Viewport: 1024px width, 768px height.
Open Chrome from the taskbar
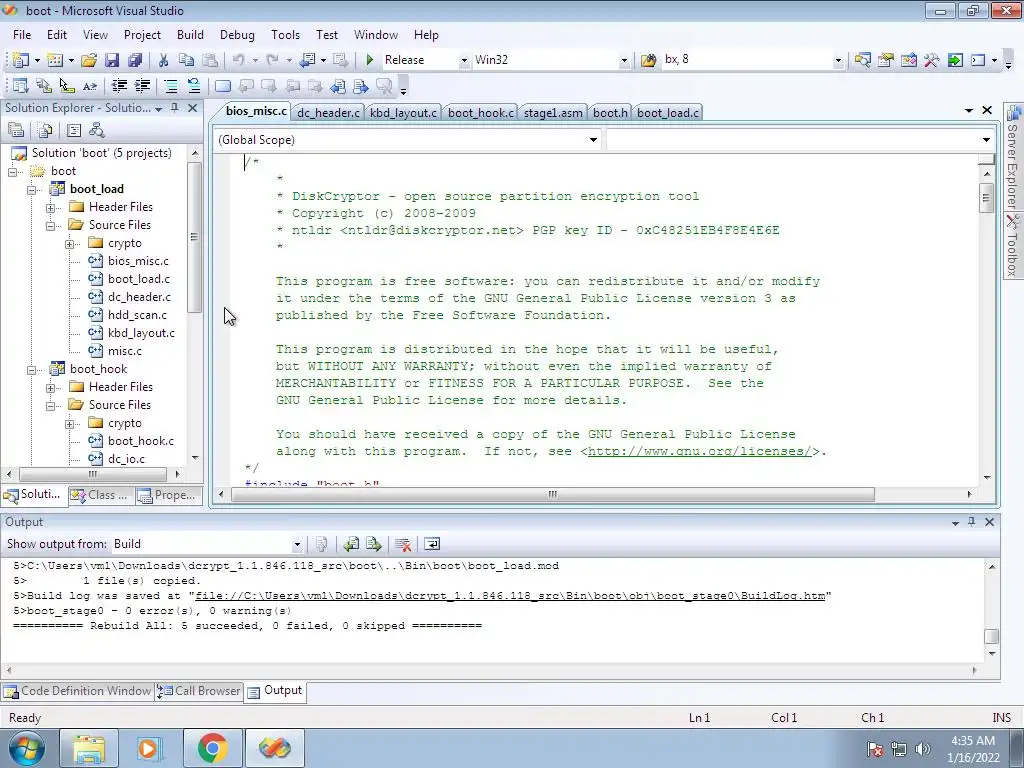(x=212, y=748)
